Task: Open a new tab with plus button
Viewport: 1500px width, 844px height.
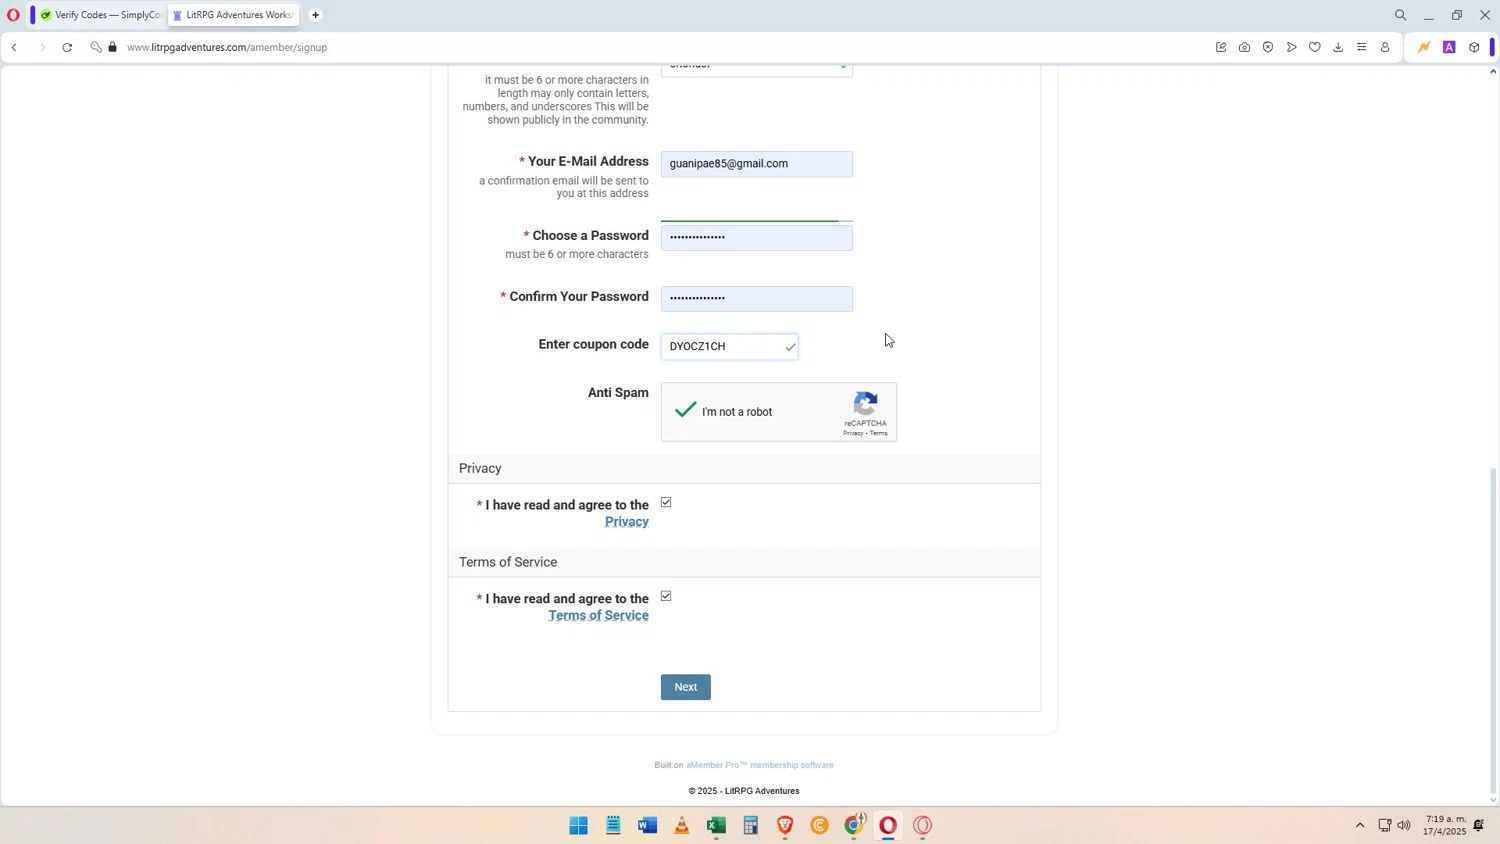Action: pyautogui.click(x=315, y=15)
